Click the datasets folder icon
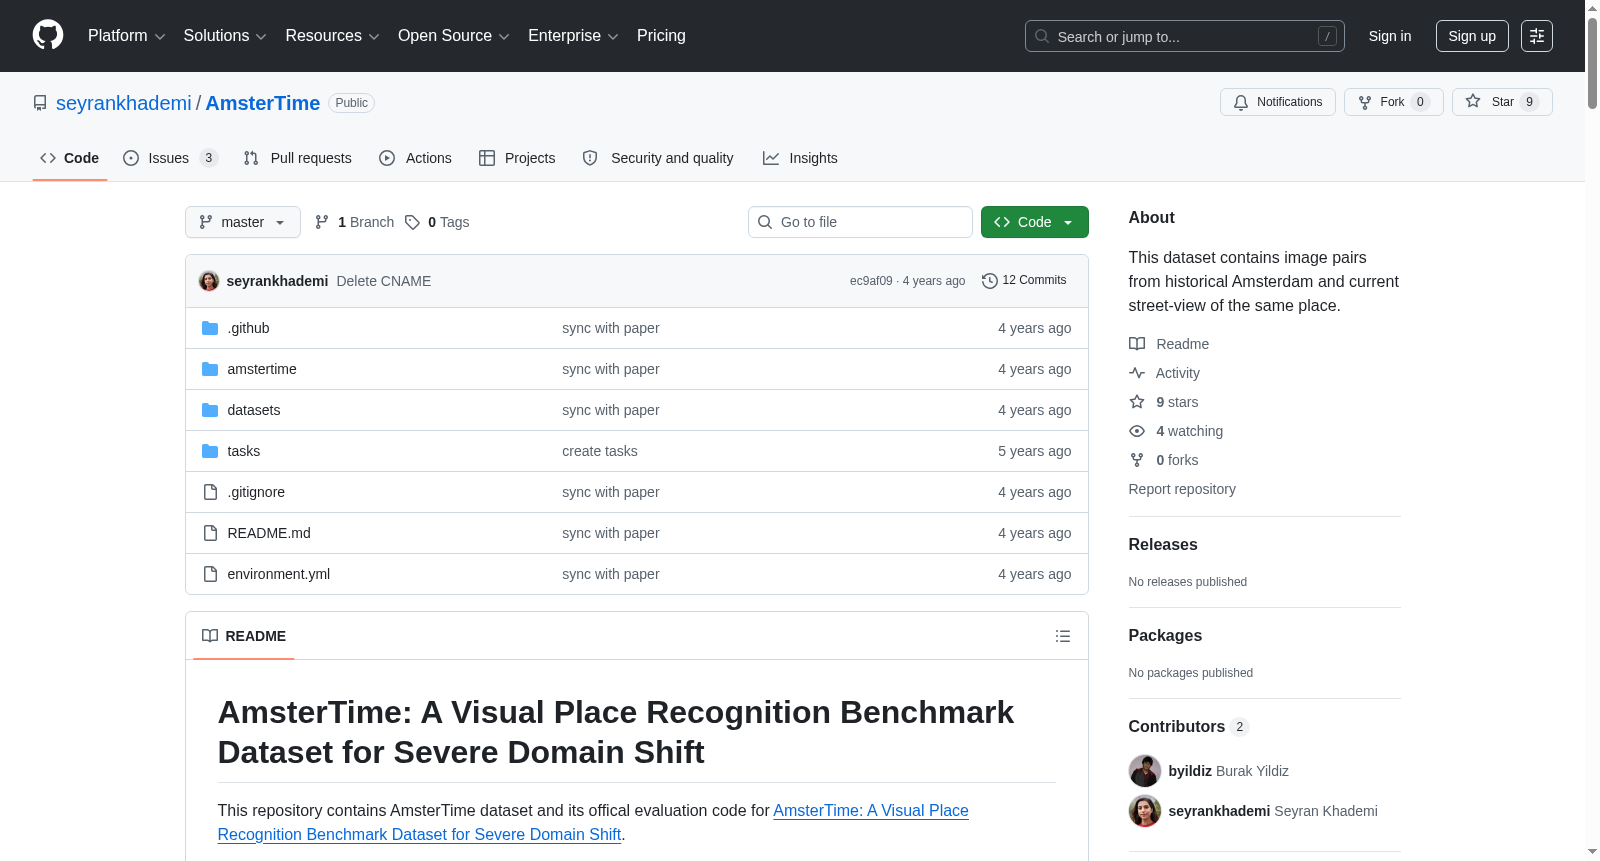 point(210,410)
